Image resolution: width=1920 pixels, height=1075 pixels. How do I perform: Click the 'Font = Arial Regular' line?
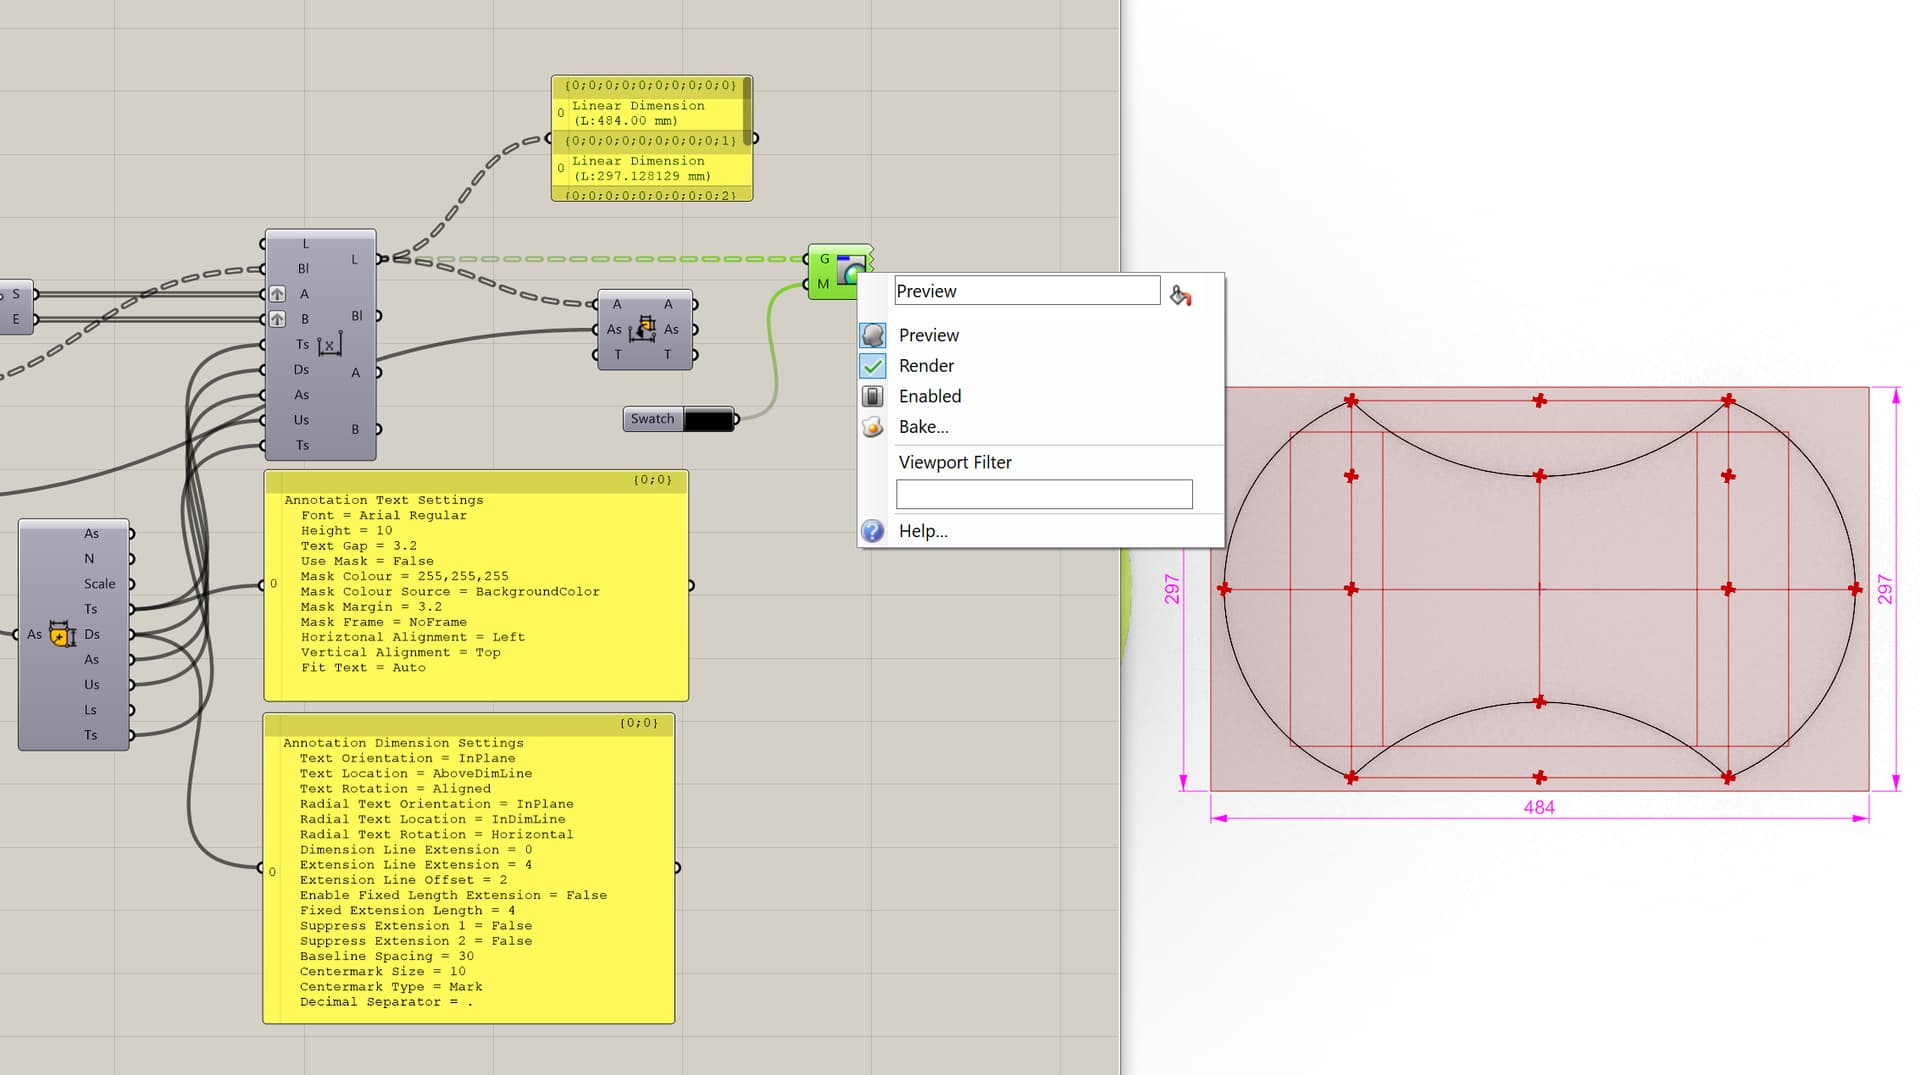[384, 516]
